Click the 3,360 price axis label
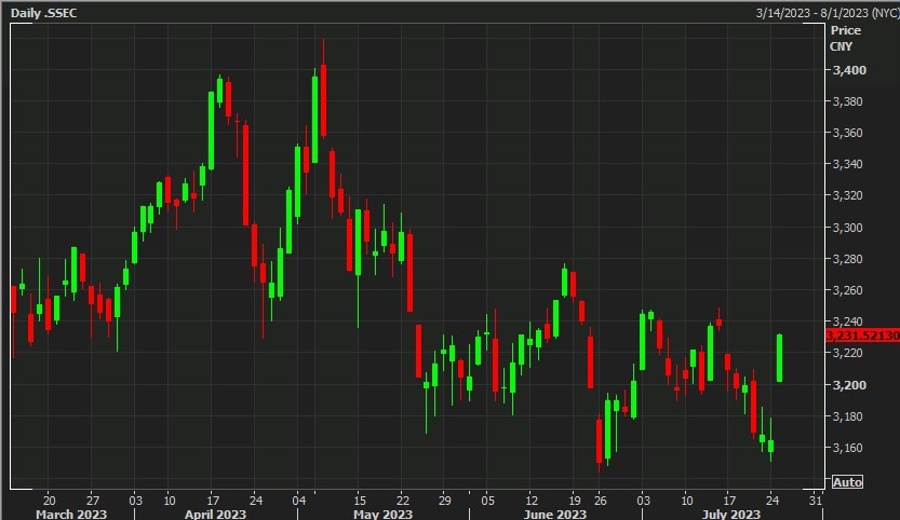Image resolution: width=900 pixels, height=520 pixels. pos(847,133)
